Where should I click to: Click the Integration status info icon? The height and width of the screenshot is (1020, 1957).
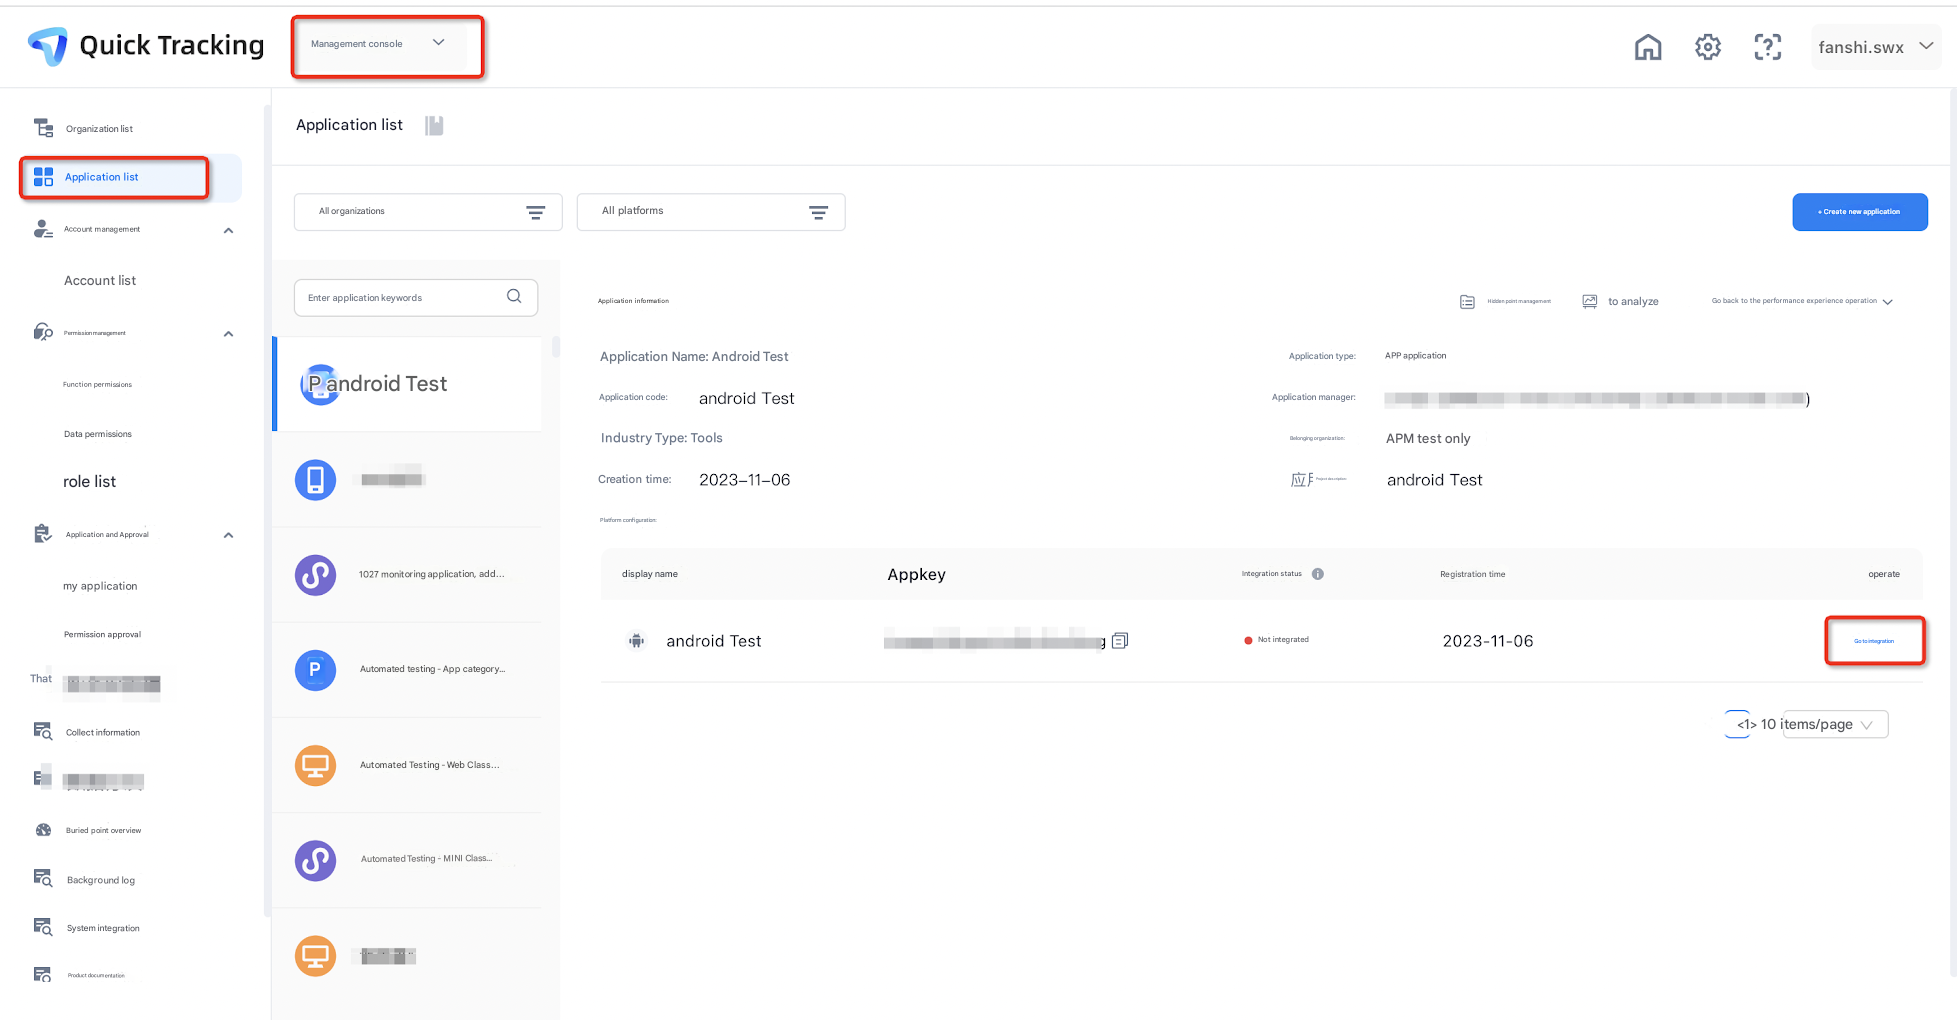1318,574
